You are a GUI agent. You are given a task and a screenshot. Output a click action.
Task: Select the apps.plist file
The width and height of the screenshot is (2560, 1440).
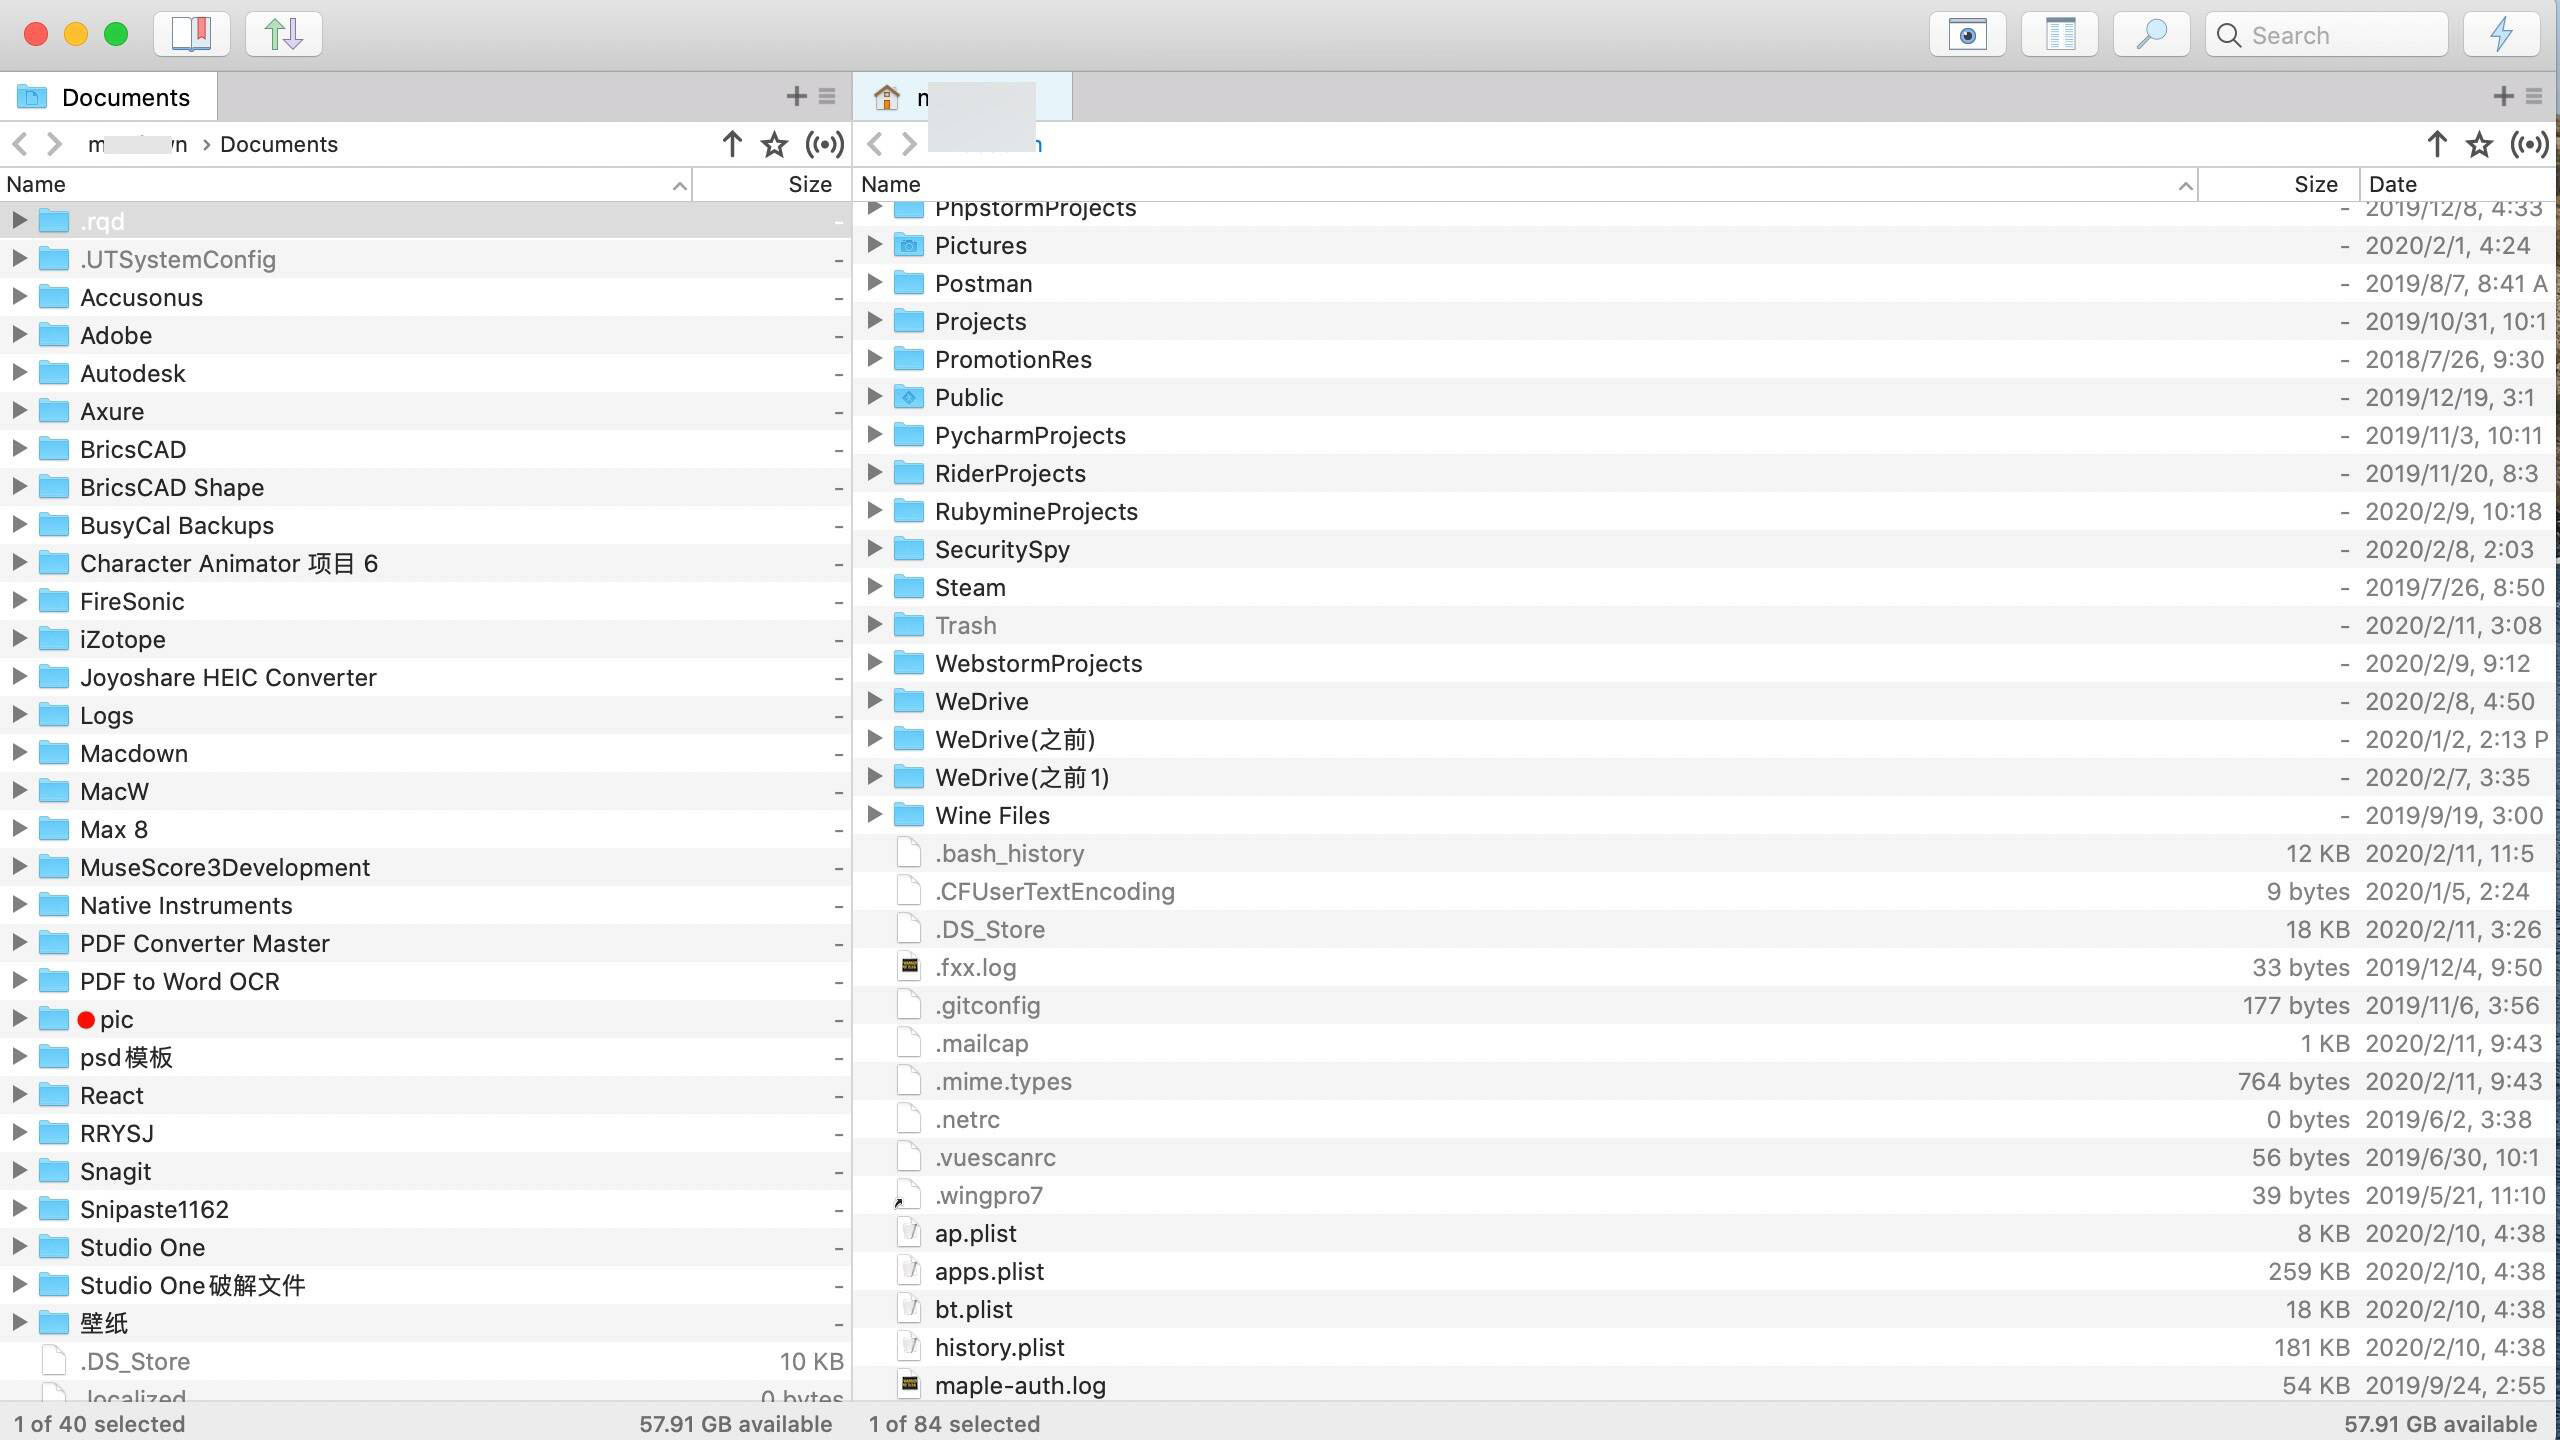[x=1704, y=1271]
